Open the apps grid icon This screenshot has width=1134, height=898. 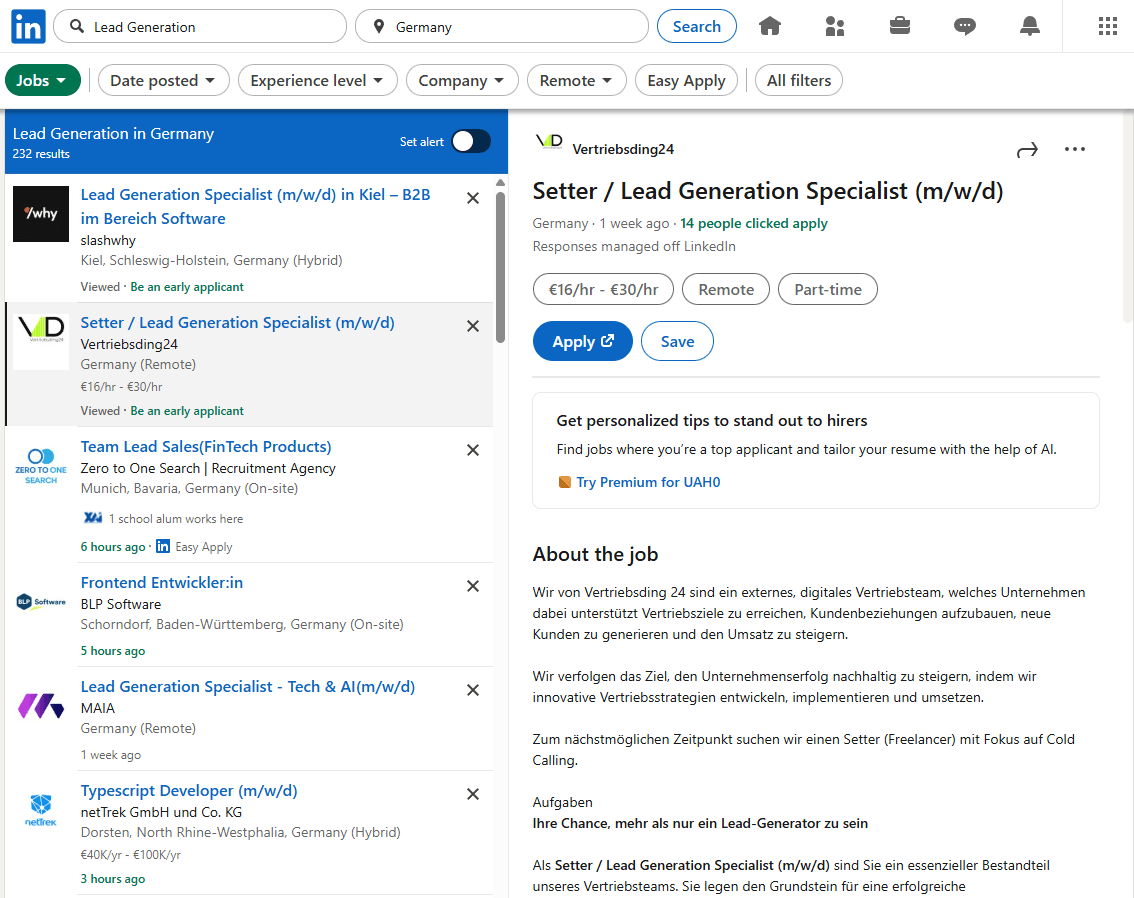tap(1107, 26)
